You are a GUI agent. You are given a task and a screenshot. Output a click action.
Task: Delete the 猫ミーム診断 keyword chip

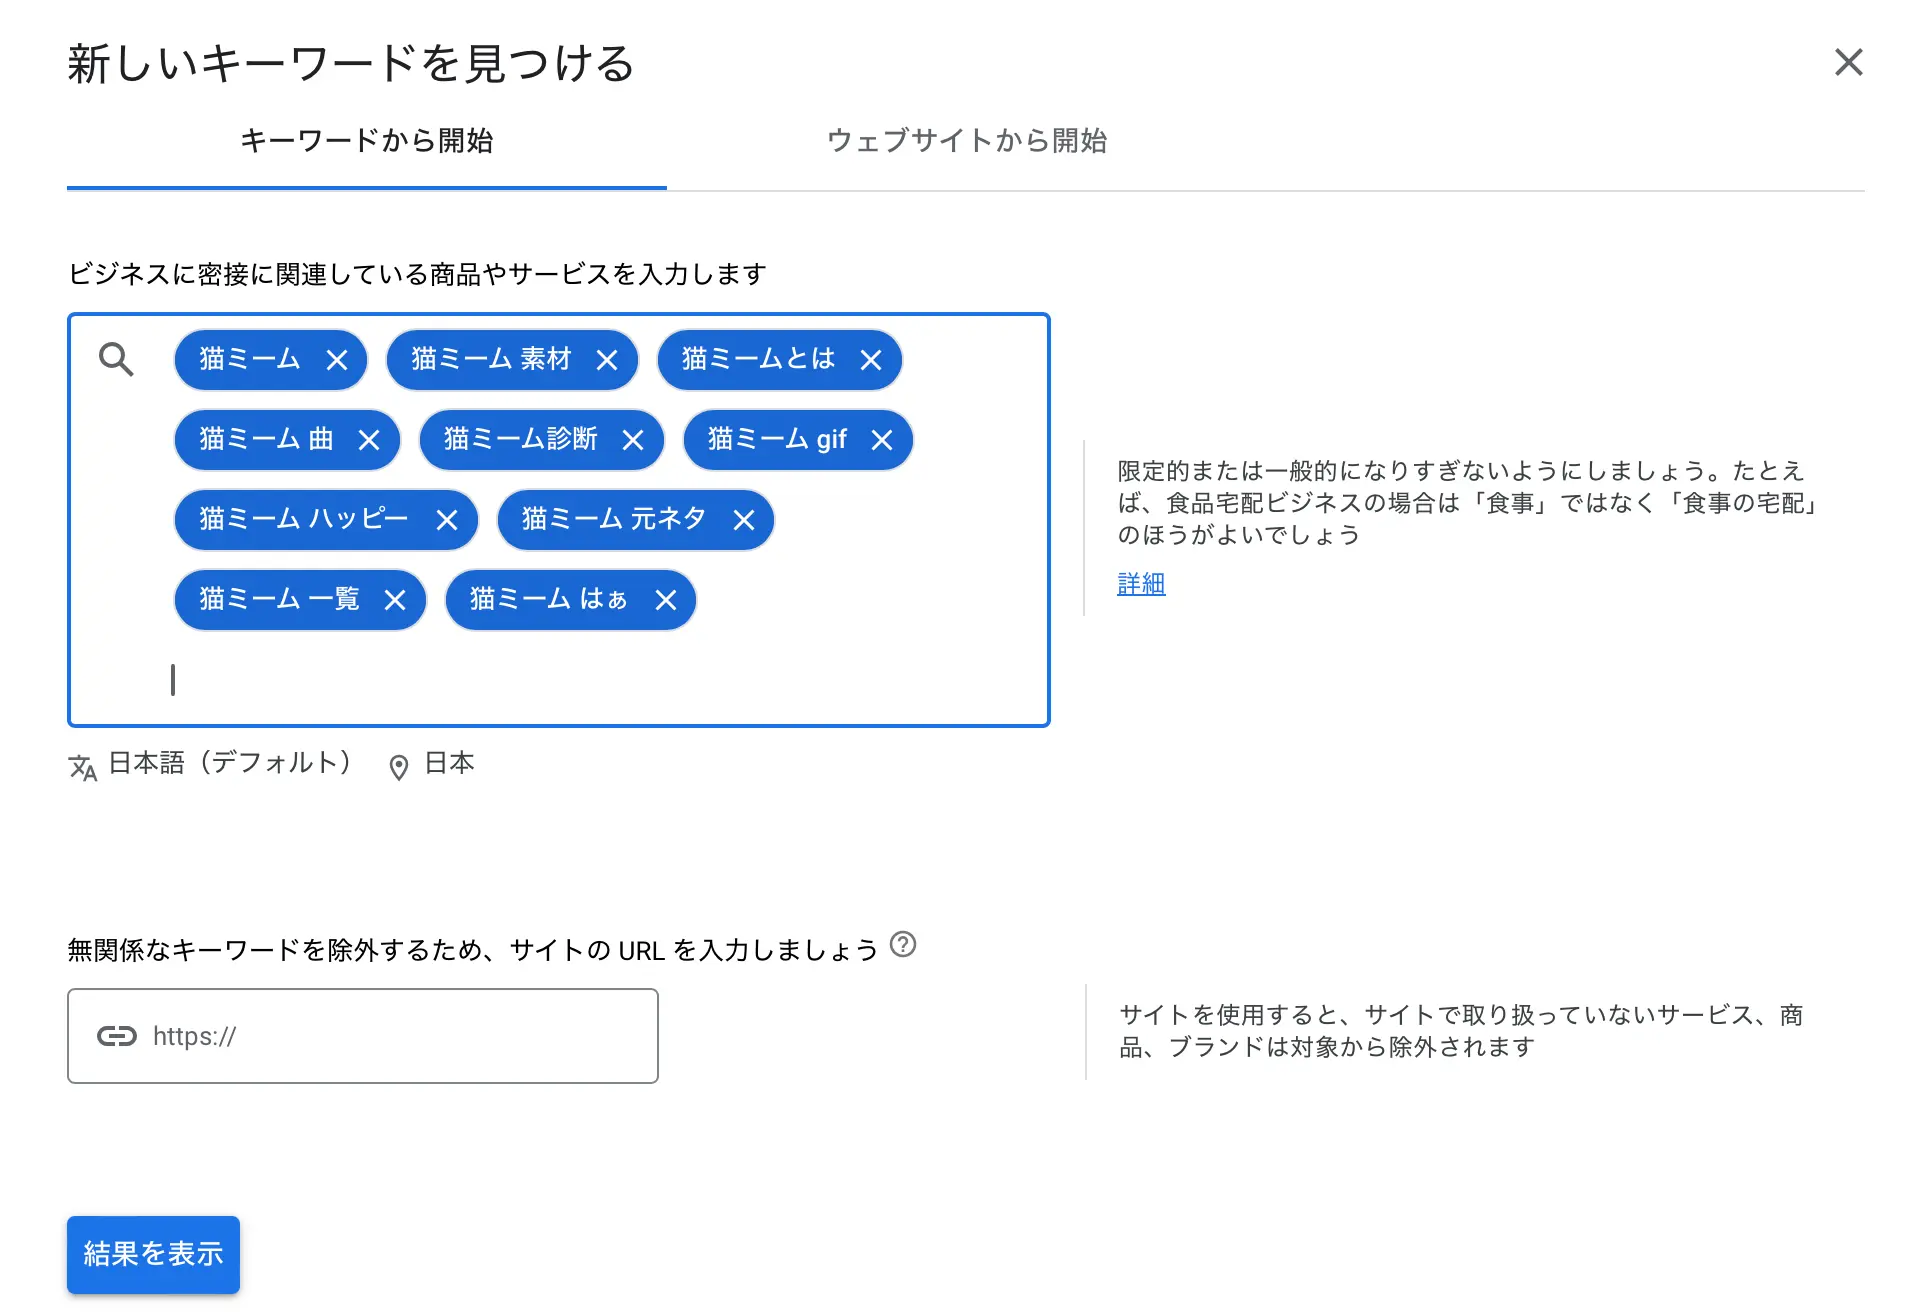pos(633,440)
